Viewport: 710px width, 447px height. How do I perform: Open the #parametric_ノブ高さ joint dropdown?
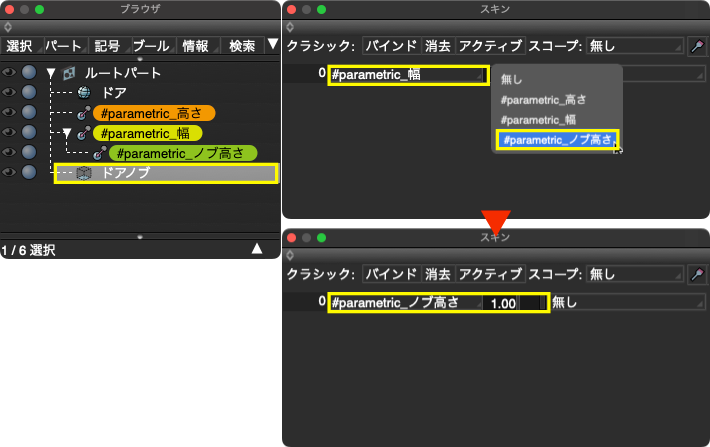click(406, 303)
